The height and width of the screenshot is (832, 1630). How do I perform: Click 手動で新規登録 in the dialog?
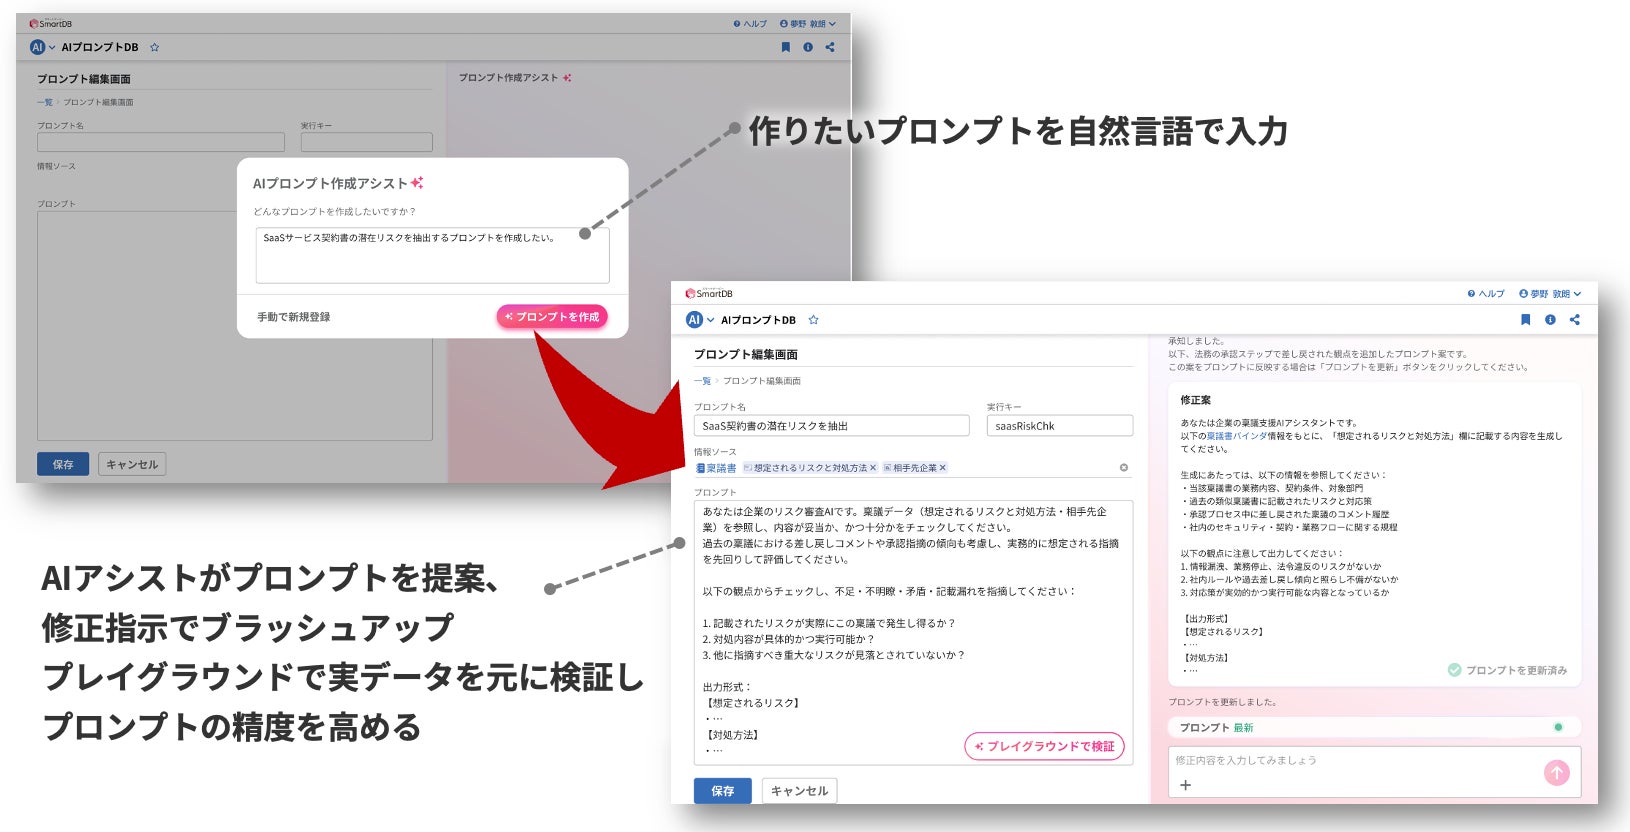[x=293, y=317]
